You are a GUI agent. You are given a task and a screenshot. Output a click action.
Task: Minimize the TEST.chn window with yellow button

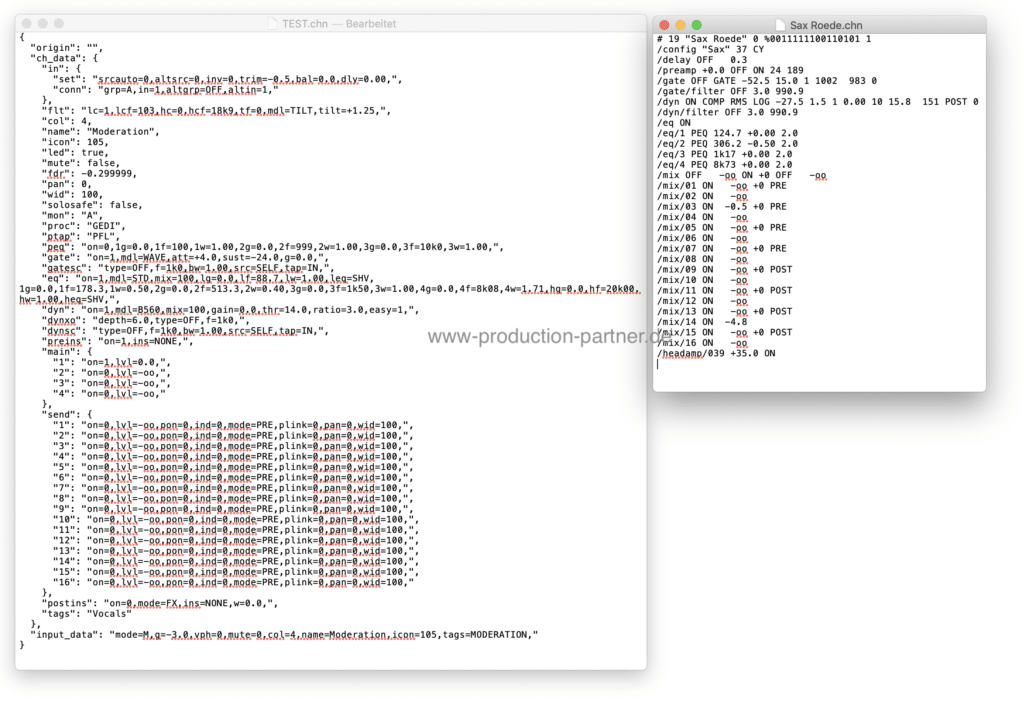45,23
